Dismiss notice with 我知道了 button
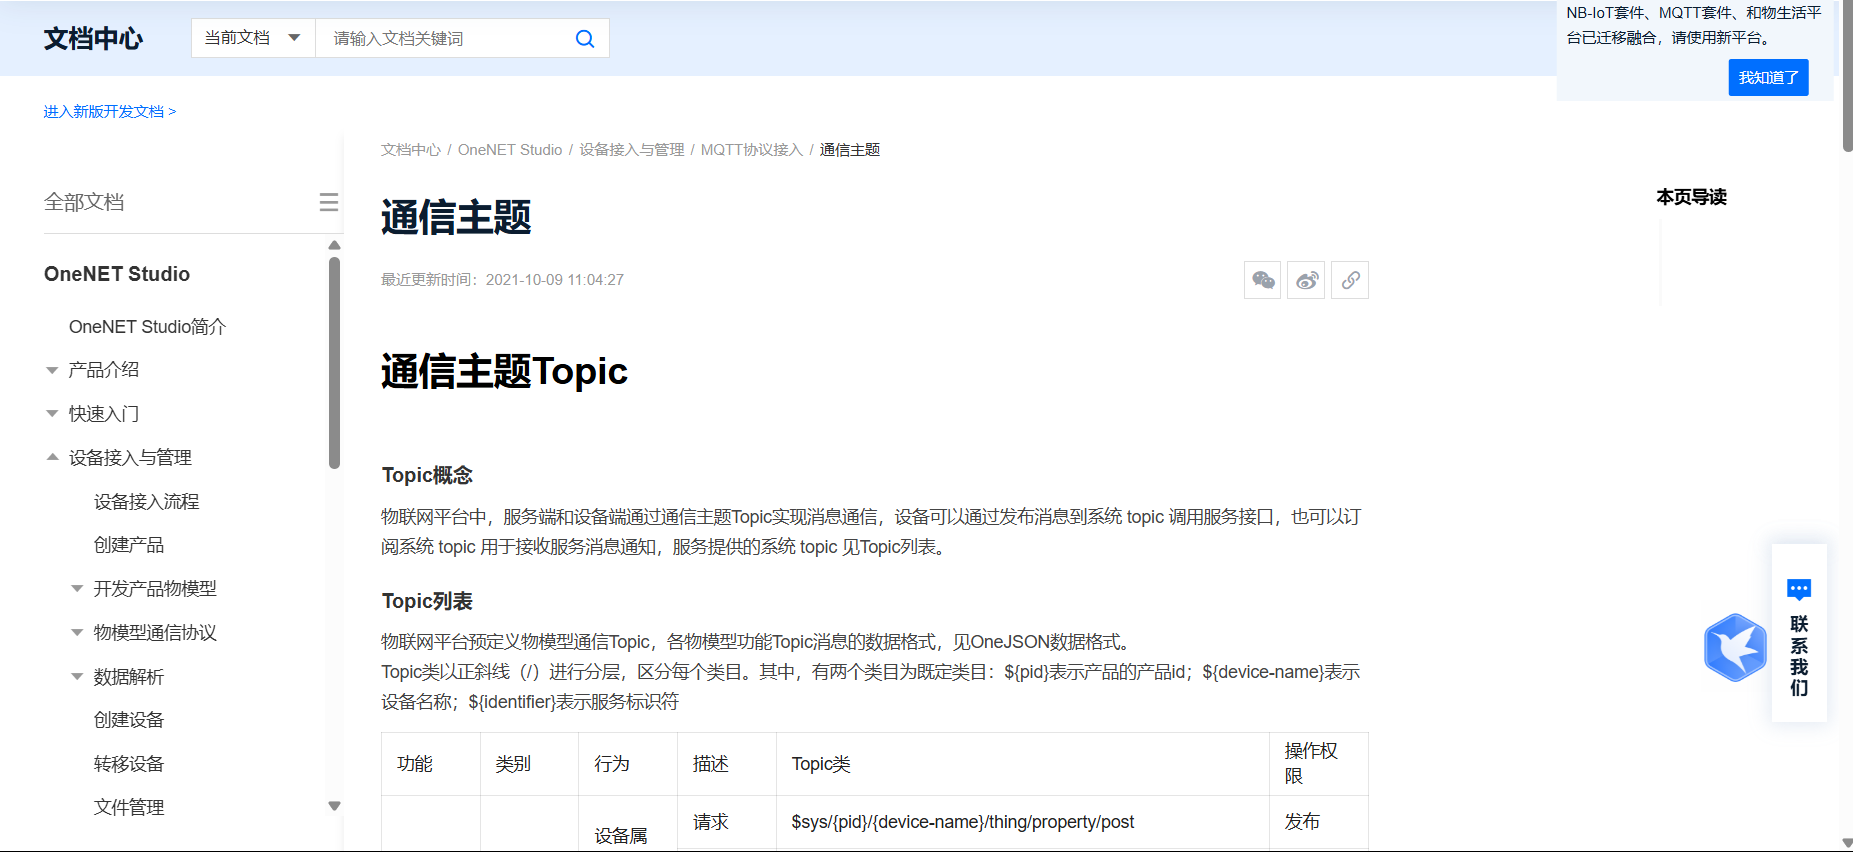Image resolution: width=1853 pixels, height=852 pixels. click(1768, 78)
